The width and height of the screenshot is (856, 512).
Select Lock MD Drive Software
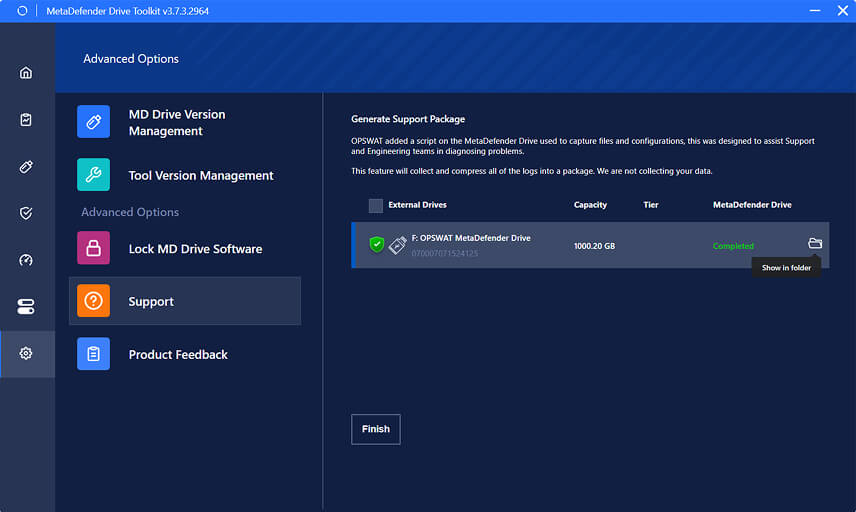195,249
